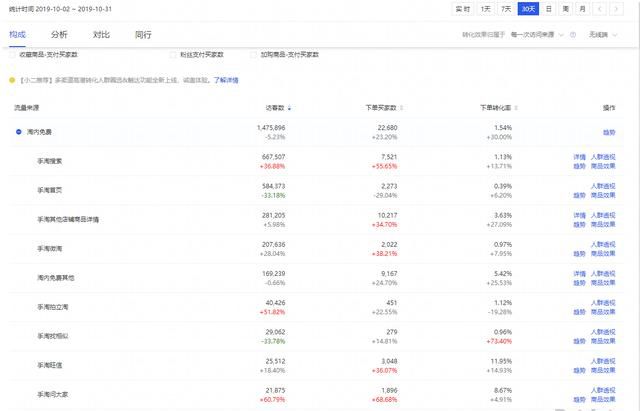Switch to 分析 tab
Screen dimensions: 640x411
coord(59,34)
